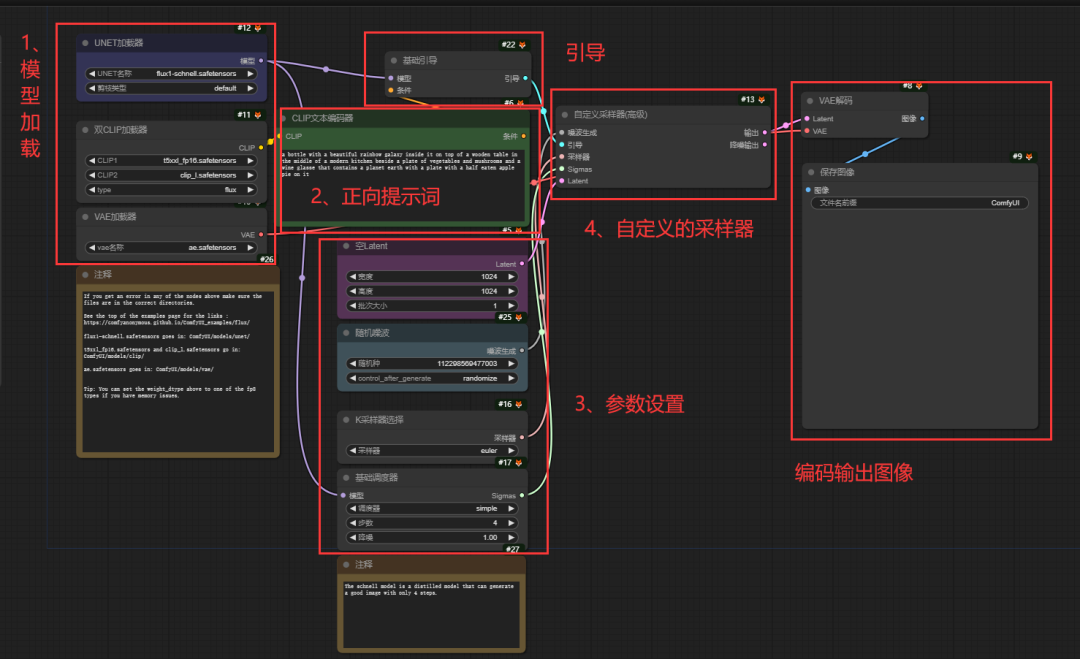
Task: Click the fox badge on UNET加载器 node
Action: tap(259, 28)
